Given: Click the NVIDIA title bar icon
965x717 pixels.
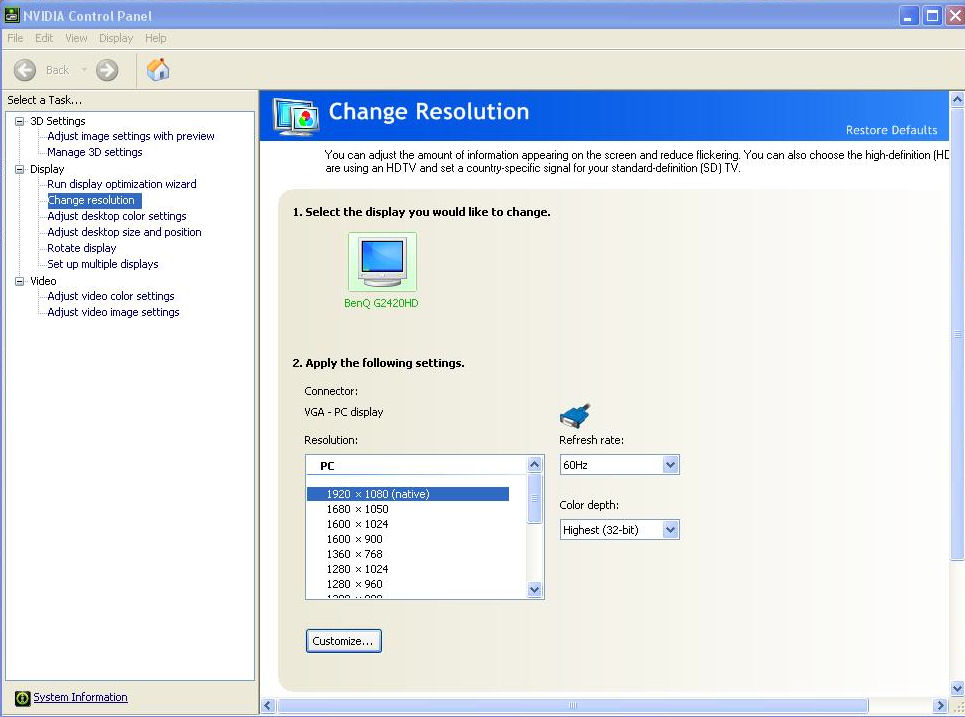Looking at the screenshot, I should 12,16.
